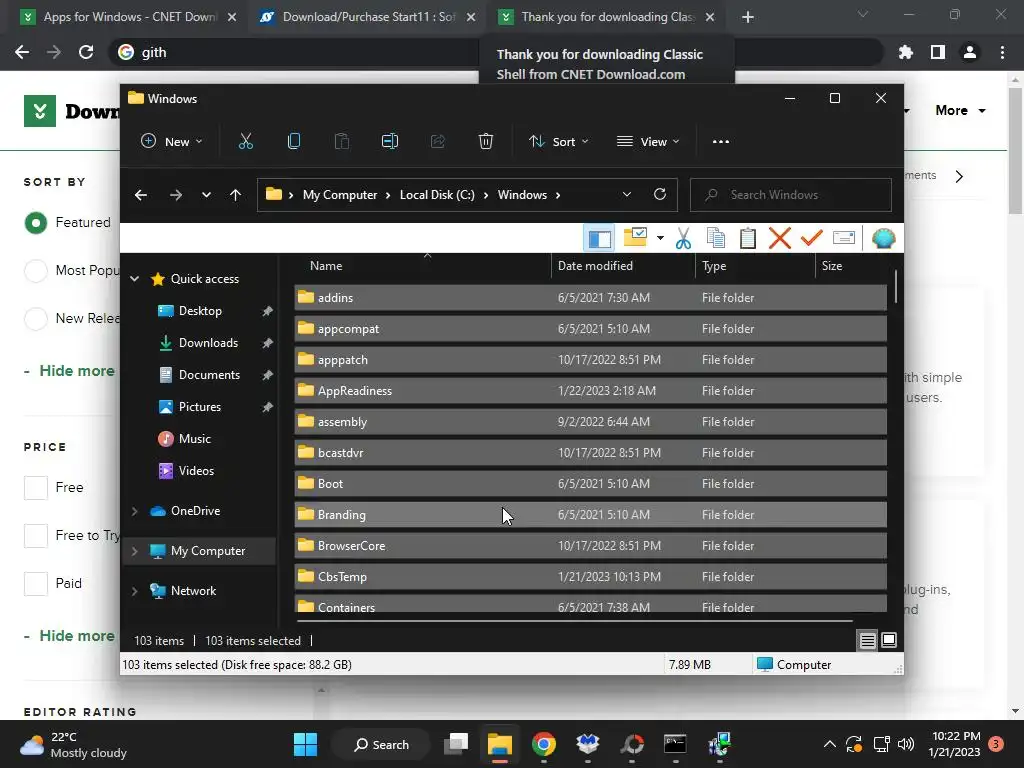Toggle the navigation pane in Classic Shell toolbar
The width and height of the screenshot is (1024, 768).
click(599, 238)
